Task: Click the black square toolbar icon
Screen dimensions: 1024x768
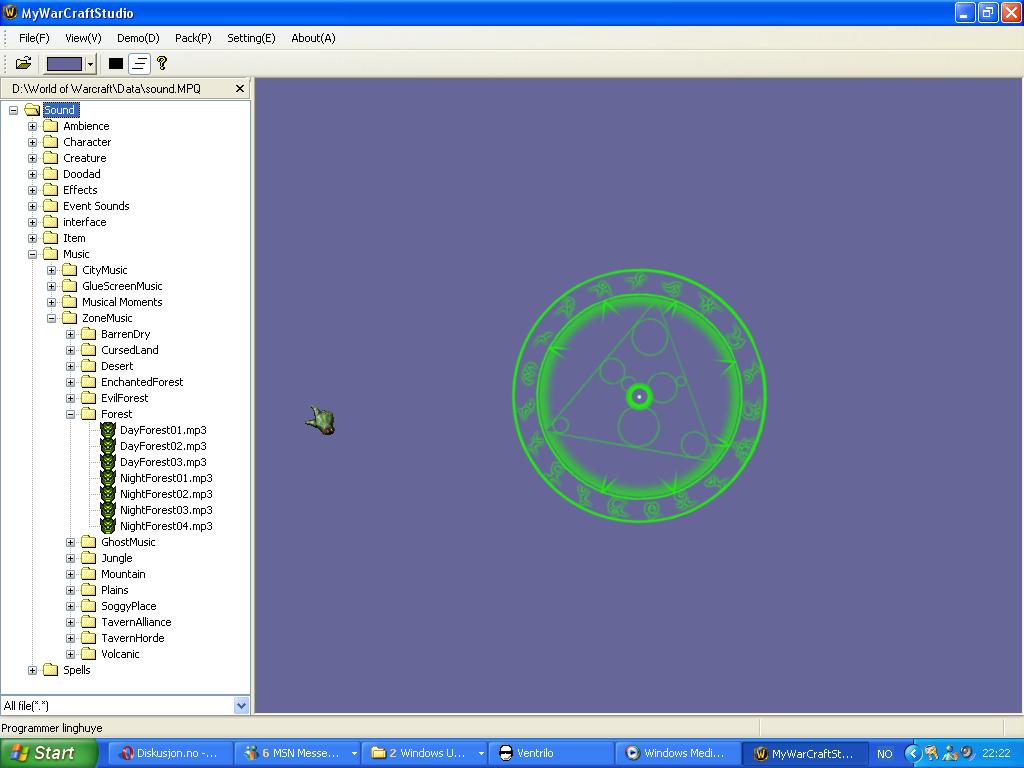Action: [116, 63]
